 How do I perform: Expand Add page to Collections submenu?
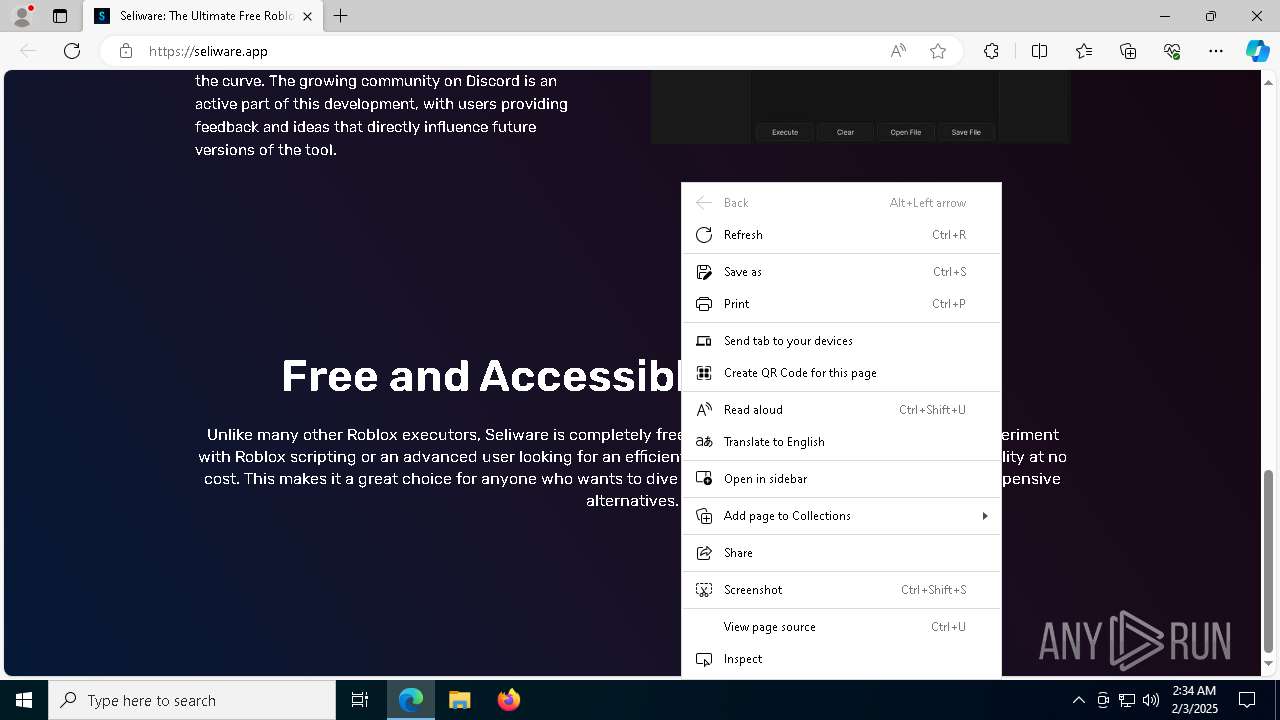(841, 516)
